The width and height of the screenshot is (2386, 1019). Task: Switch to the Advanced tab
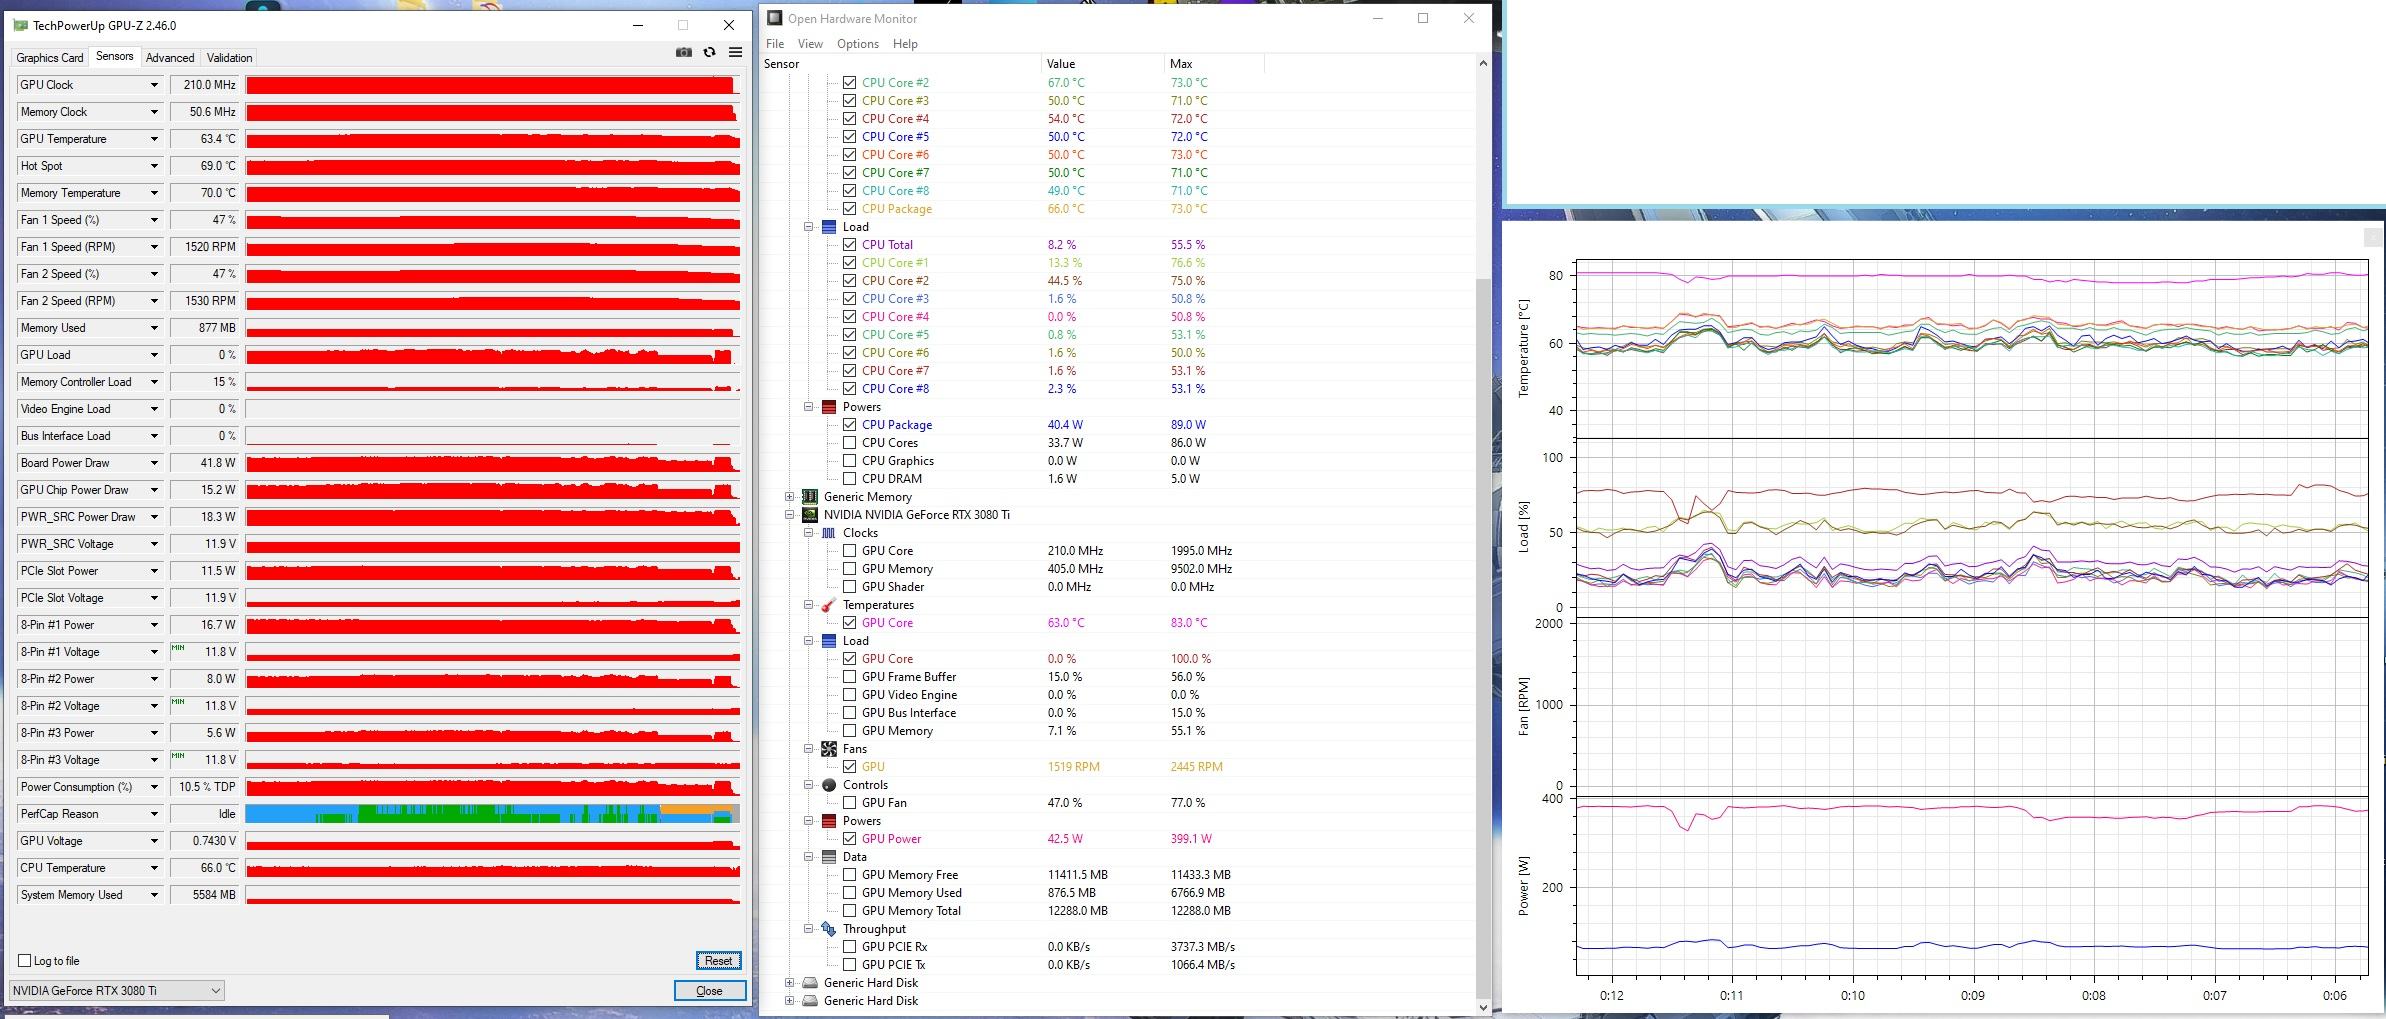(170, 58)
